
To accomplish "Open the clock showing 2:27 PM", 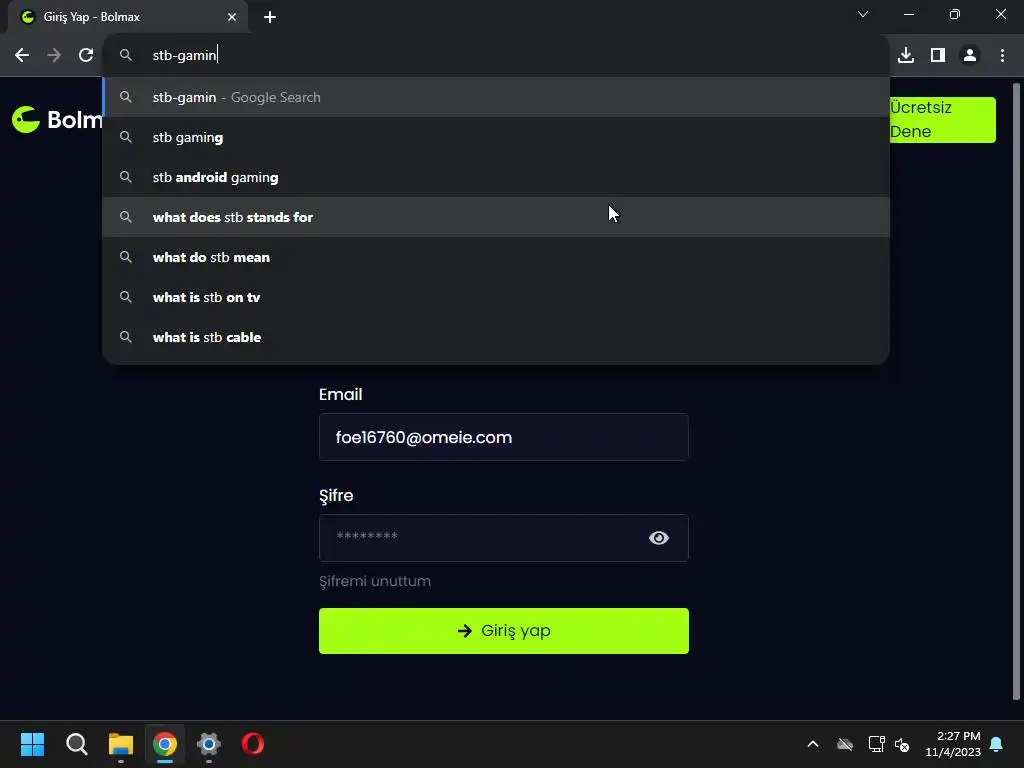I will point(953,744).
